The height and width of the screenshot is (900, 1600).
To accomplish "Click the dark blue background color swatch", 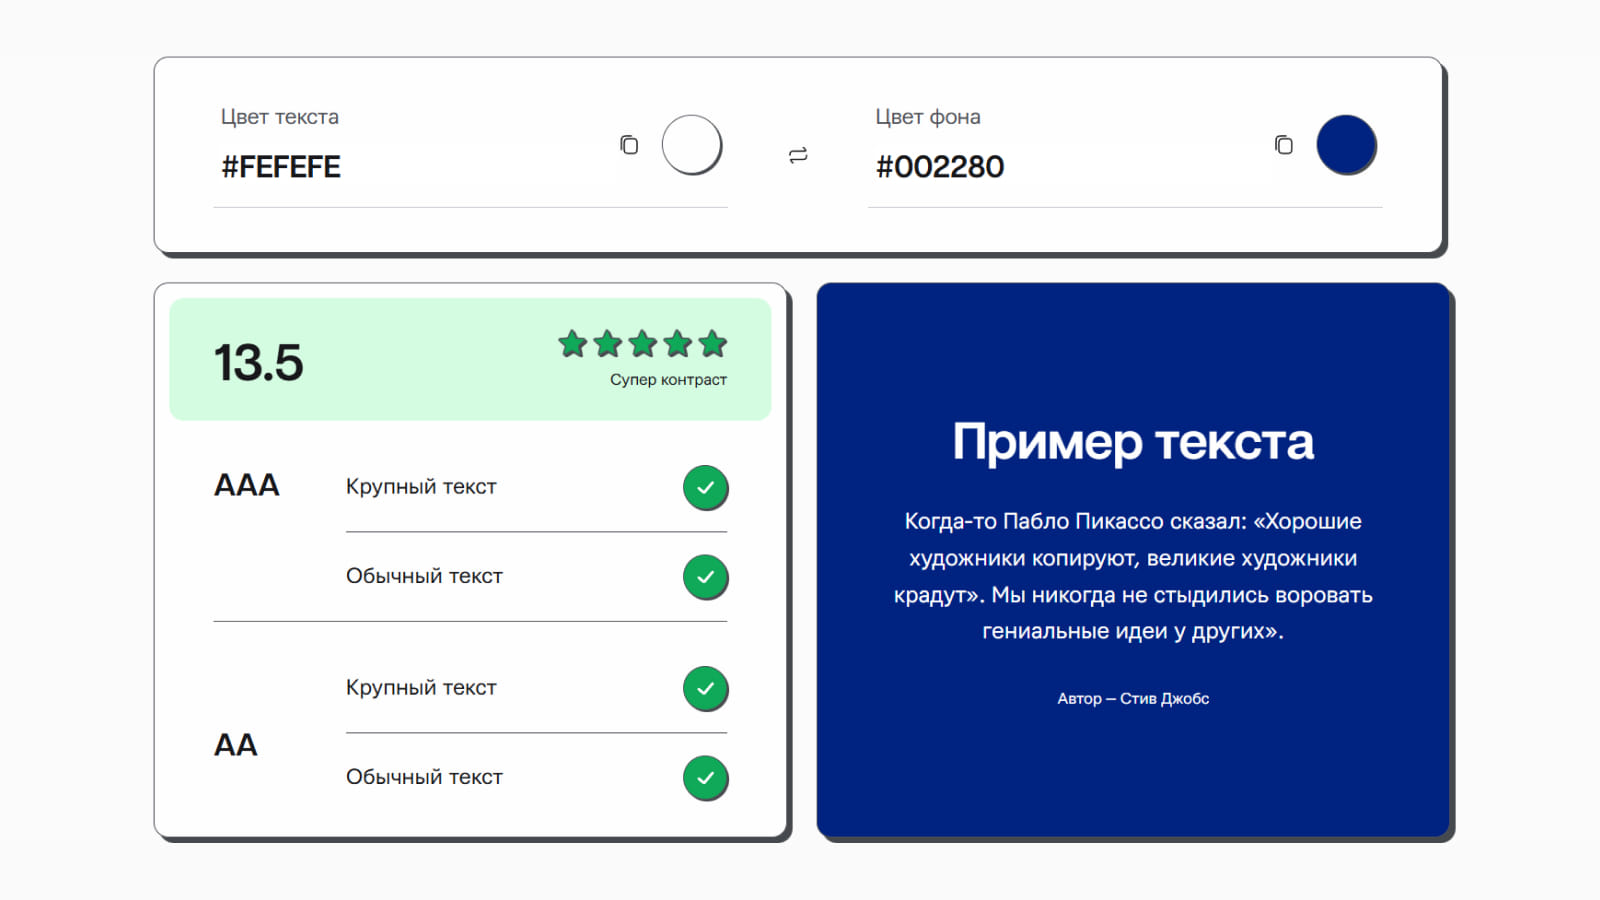I will tap(1347, 144).
